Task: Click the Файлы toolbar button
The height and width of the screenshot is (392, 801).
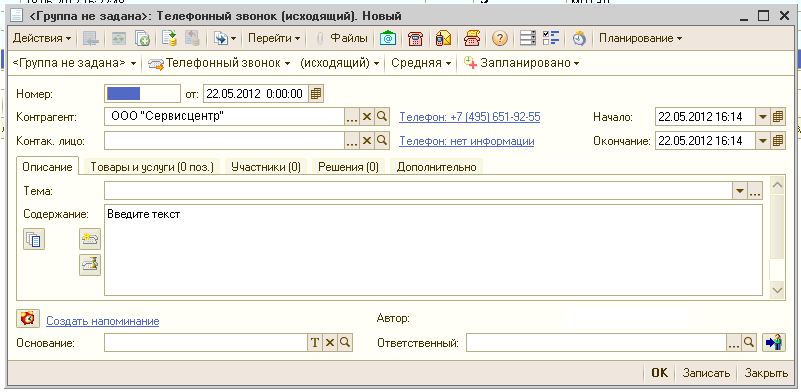Action: tap(342, 38)
